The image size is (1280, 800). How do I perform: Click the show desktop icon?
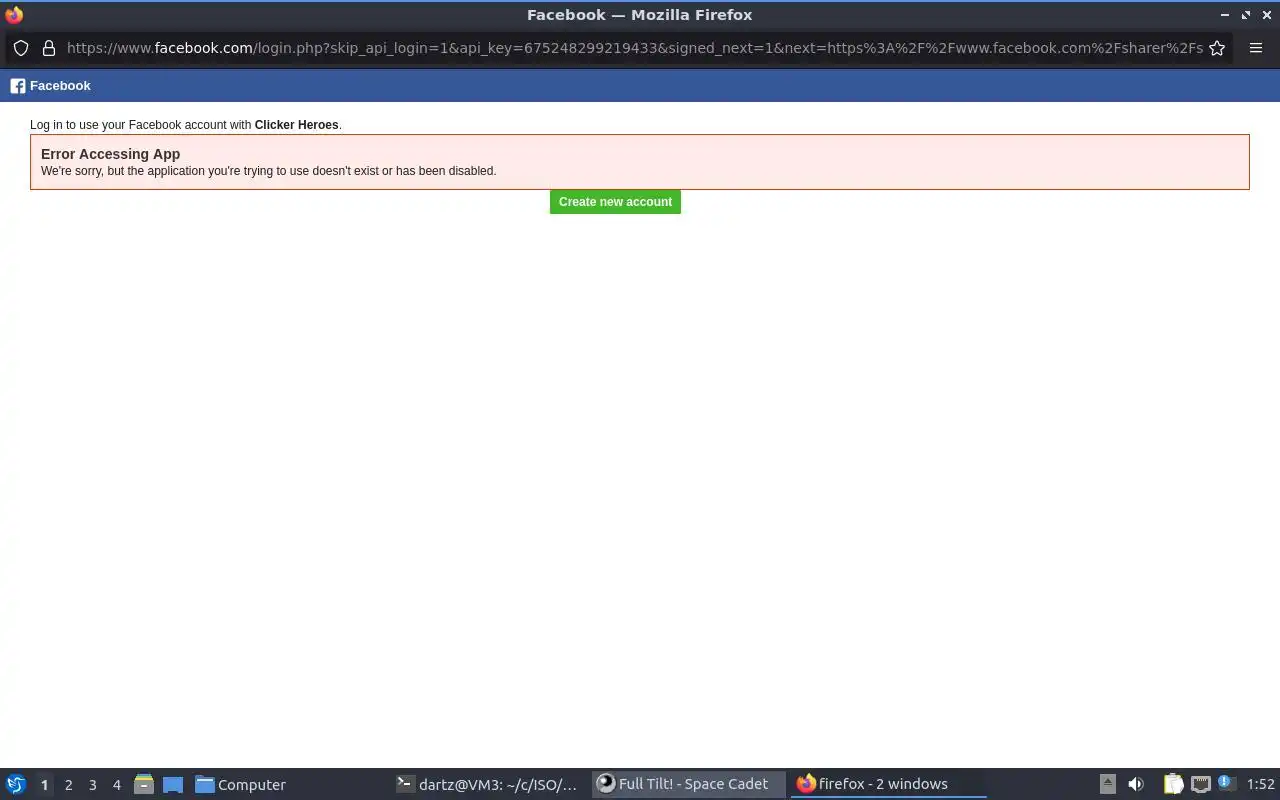(173, 785)
